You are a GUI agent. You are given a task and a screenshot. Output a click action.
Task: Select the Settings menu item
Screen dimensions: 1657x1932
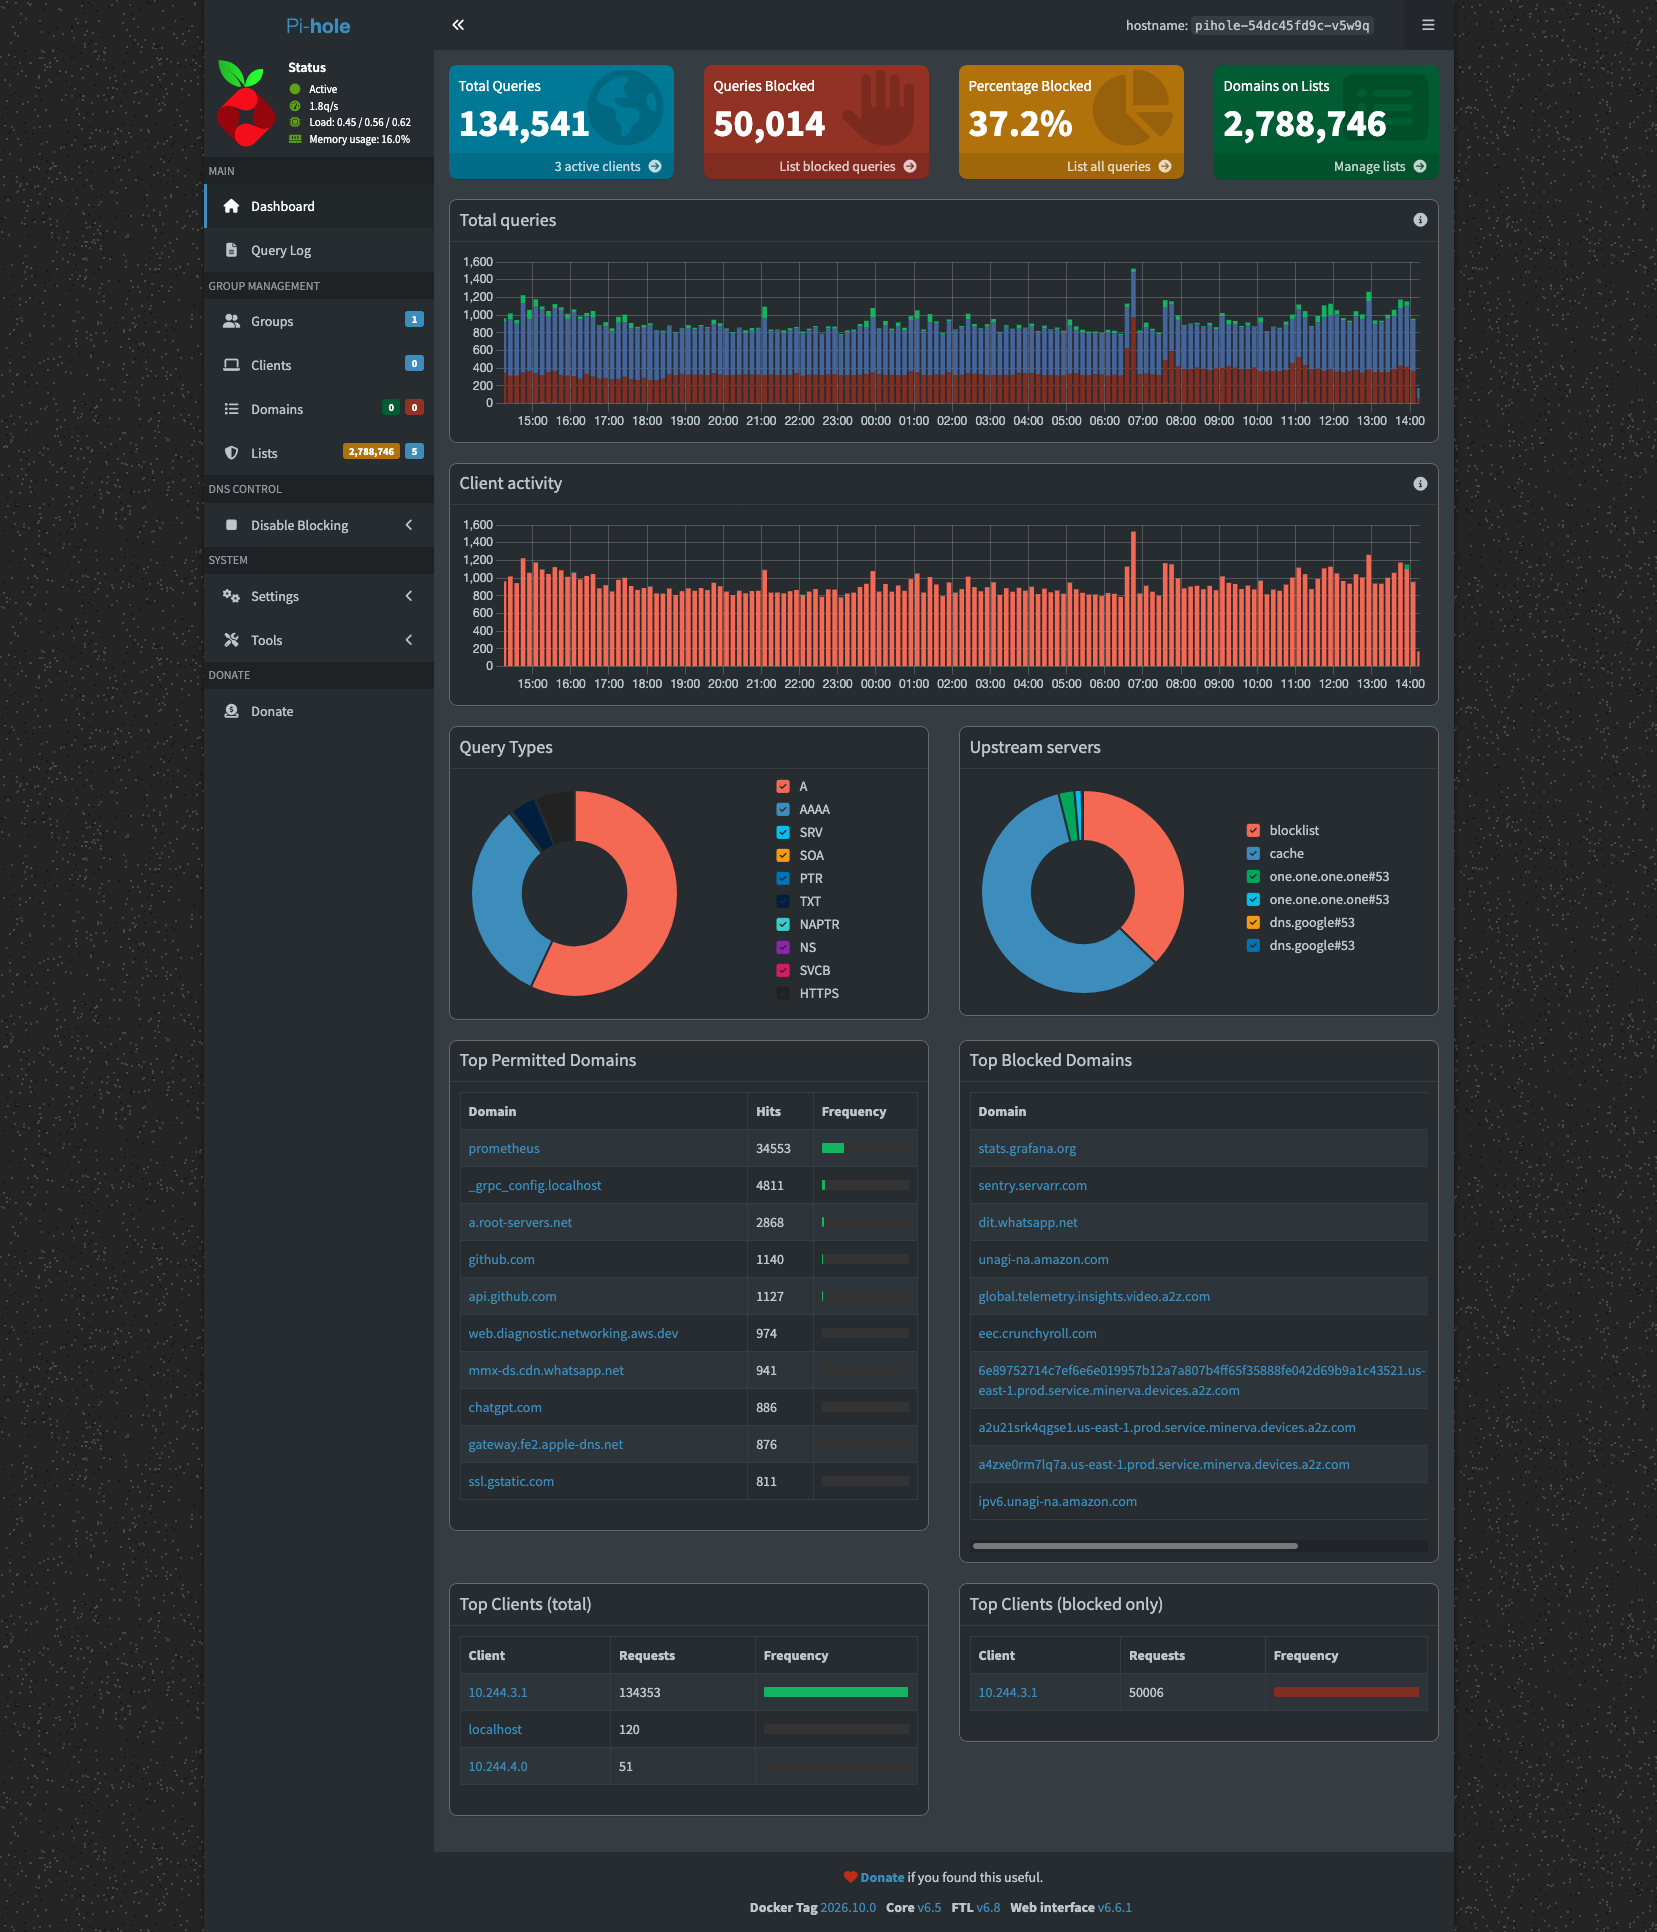tap(319, 596)
